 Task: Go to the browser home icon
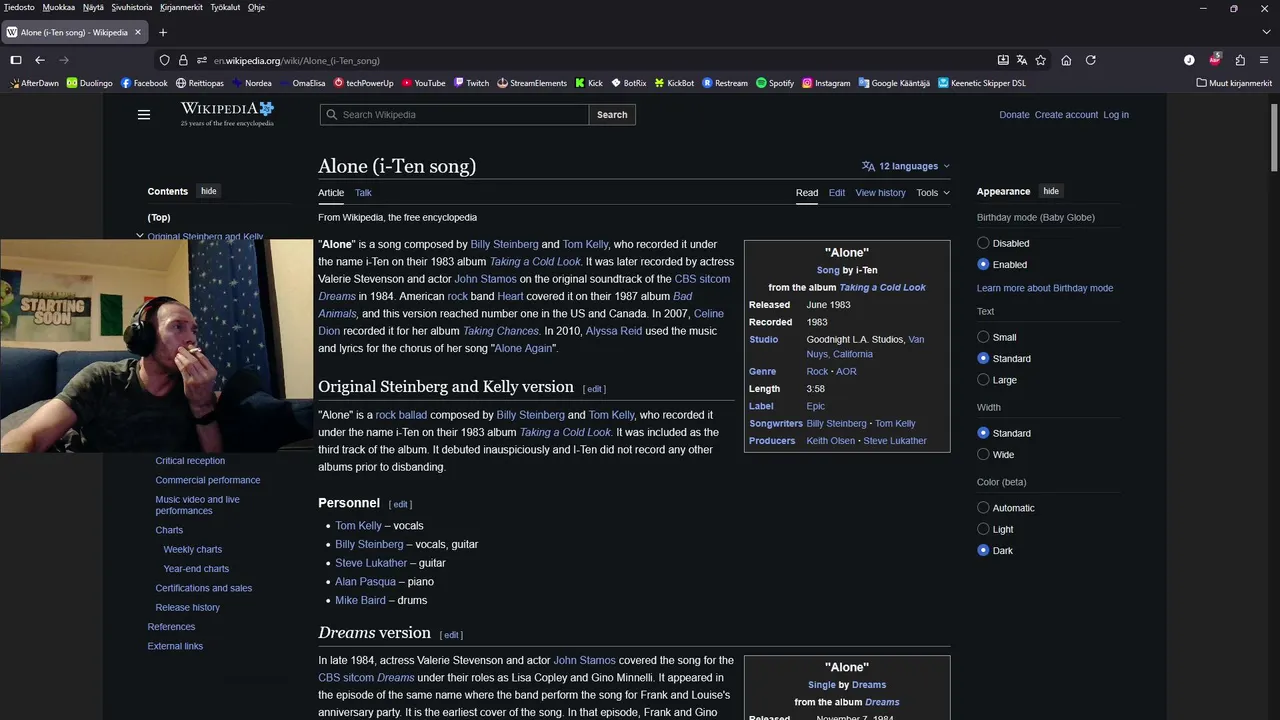pos(1066,60)
